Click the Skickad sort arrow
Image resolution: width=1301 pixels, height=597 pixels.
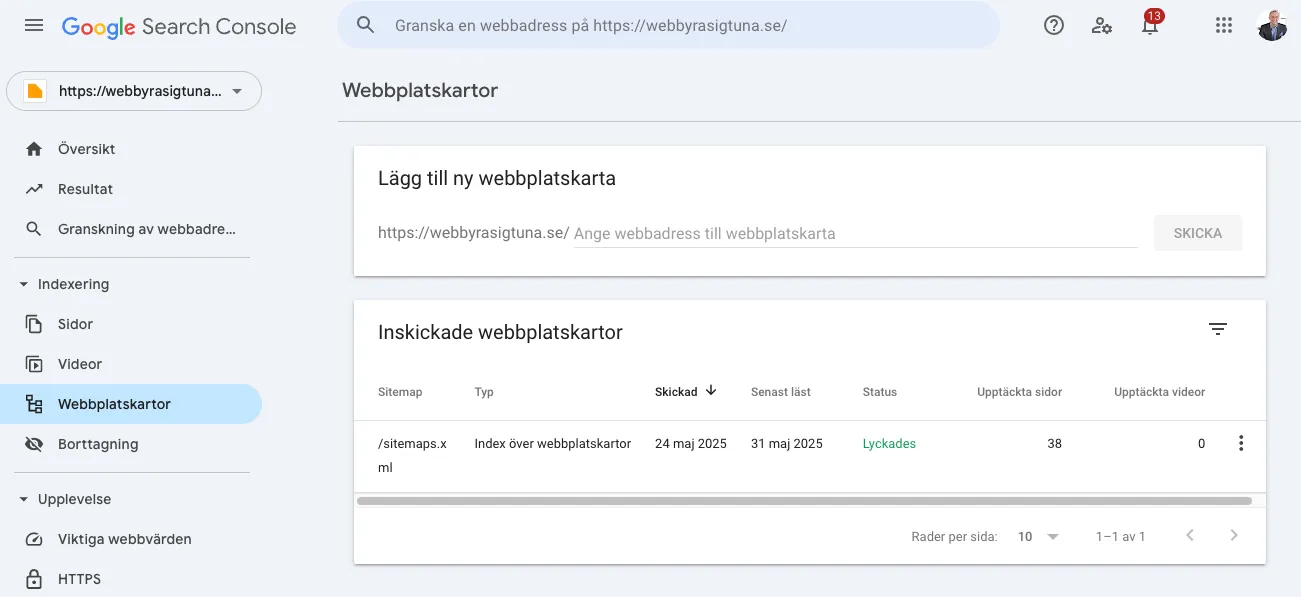click(x=711, y=390)
